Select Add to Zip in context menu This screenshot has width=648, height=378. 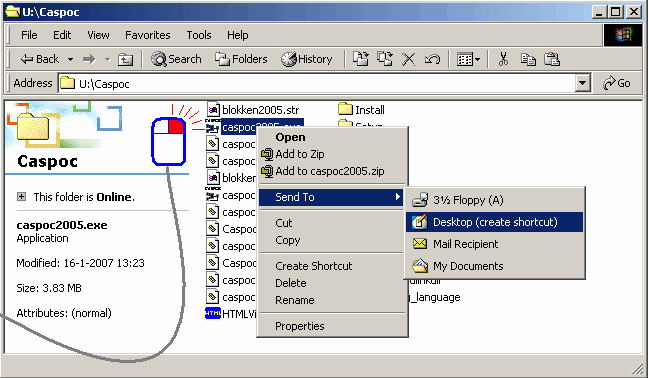click(332, 154)
